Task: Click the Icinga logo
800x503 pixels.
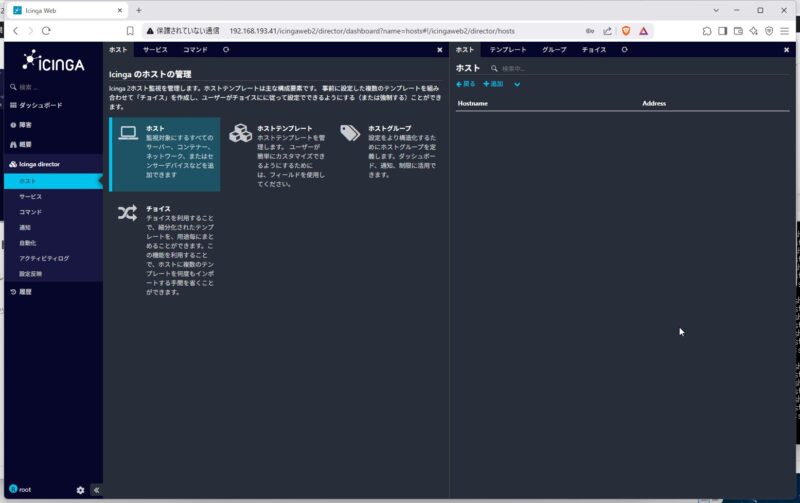Action: coord(53,61)
